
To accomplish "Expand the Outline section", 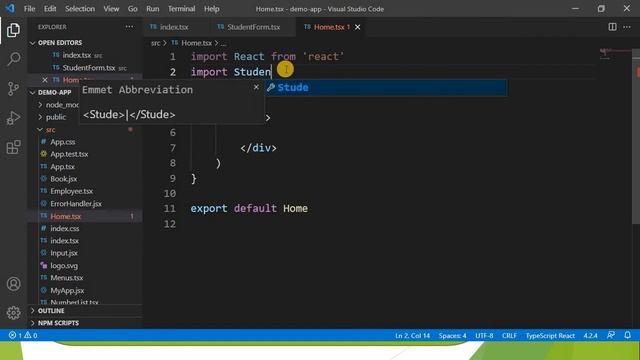I will (85, 311).
